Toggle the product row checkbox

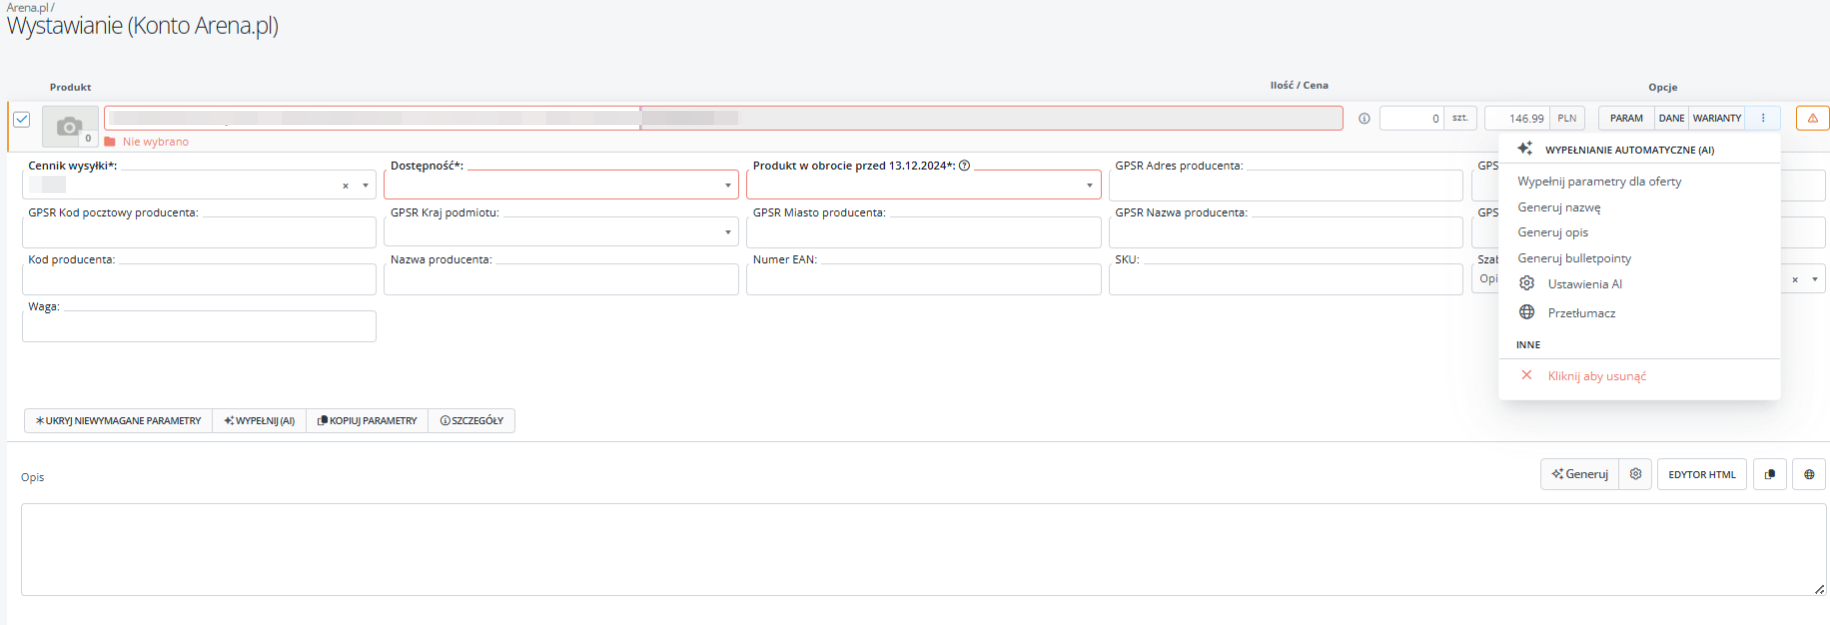tap(22, 119)
